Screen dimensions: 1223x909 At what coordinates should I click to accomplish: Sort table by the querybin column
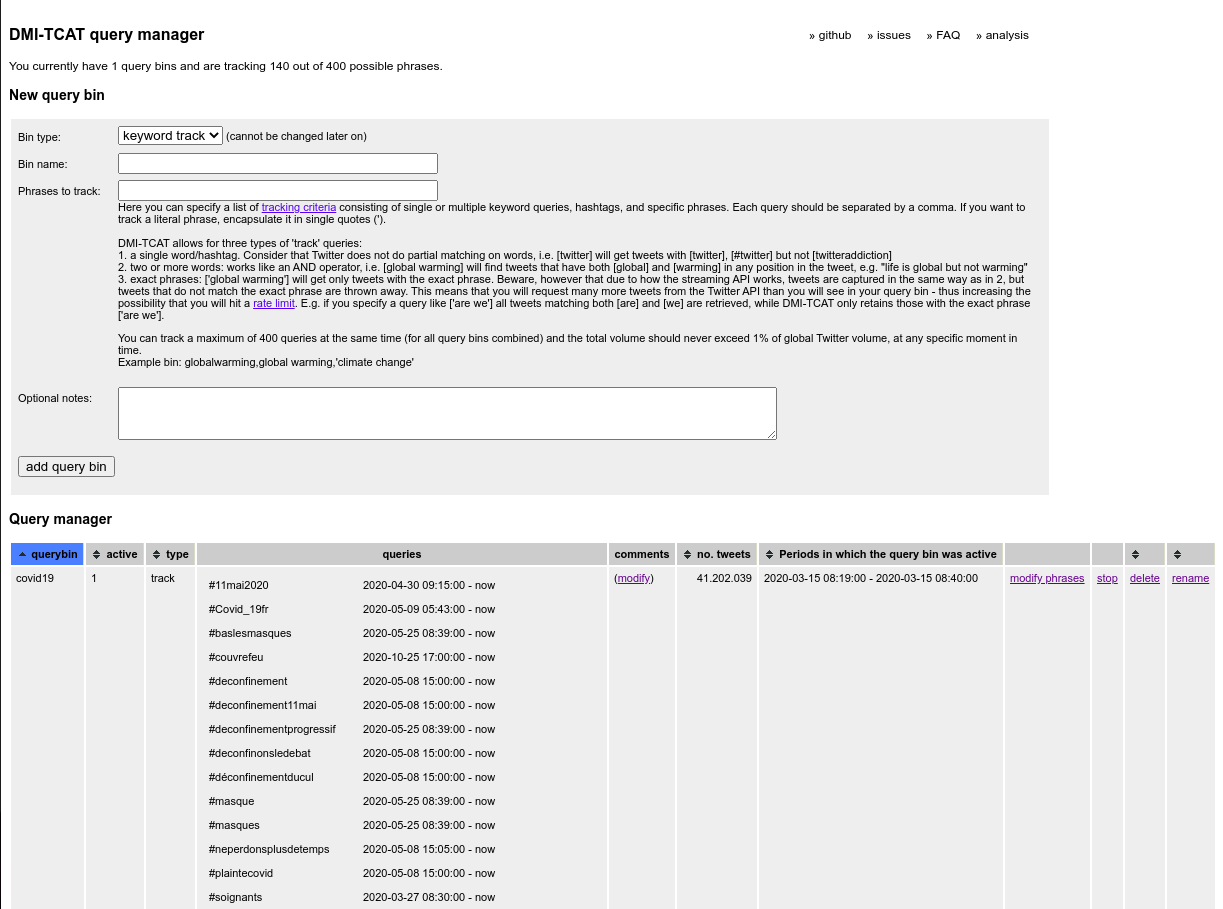47,554
